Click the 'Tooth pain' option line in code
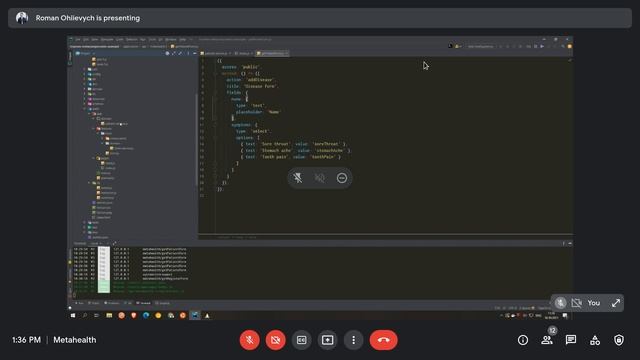The height and width of the screenshot is (360, 640). click(x=291, y=157)
